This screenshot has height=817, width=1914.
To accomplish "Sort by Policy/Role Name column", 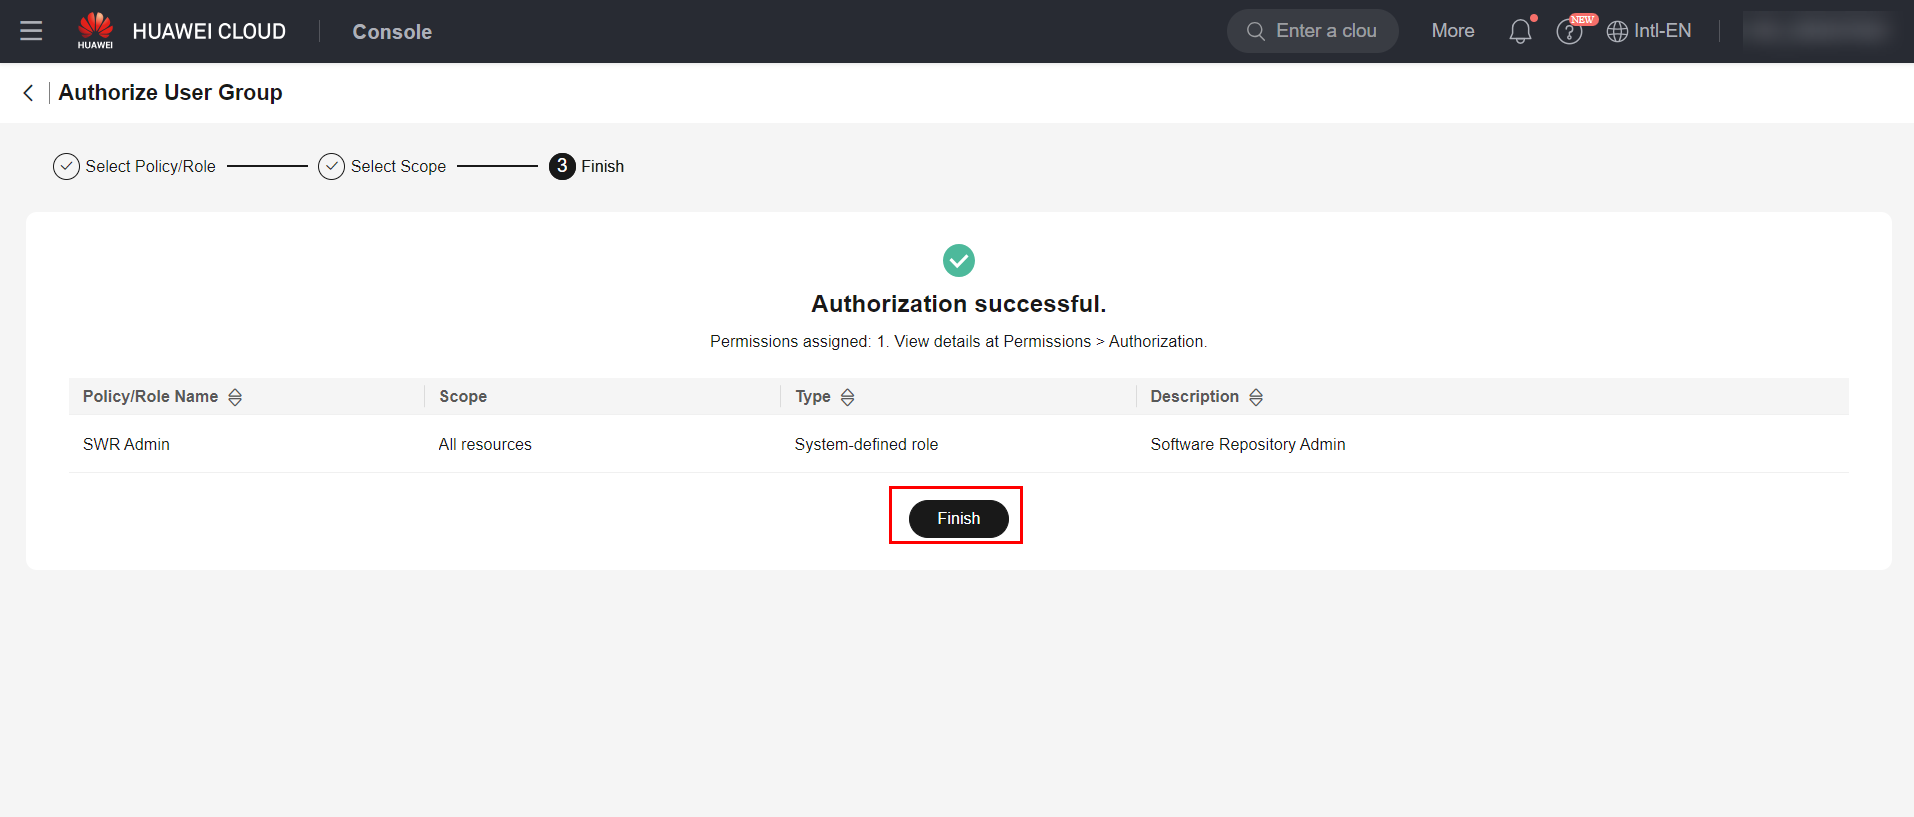I will pos(235,397).
